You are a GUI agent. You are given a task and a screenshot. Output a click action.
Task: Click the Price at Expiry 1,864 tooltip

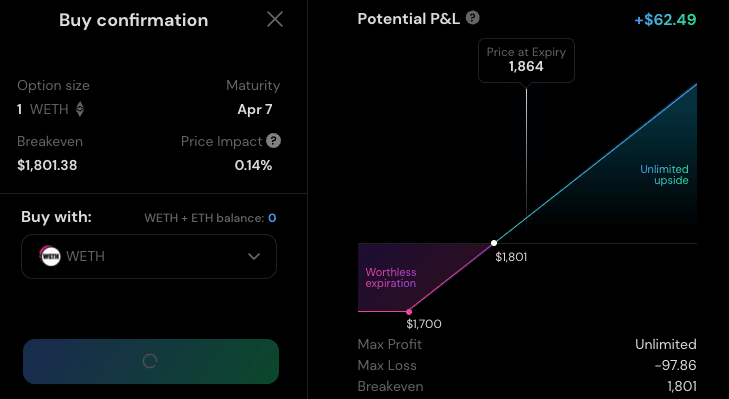[526, 60]
